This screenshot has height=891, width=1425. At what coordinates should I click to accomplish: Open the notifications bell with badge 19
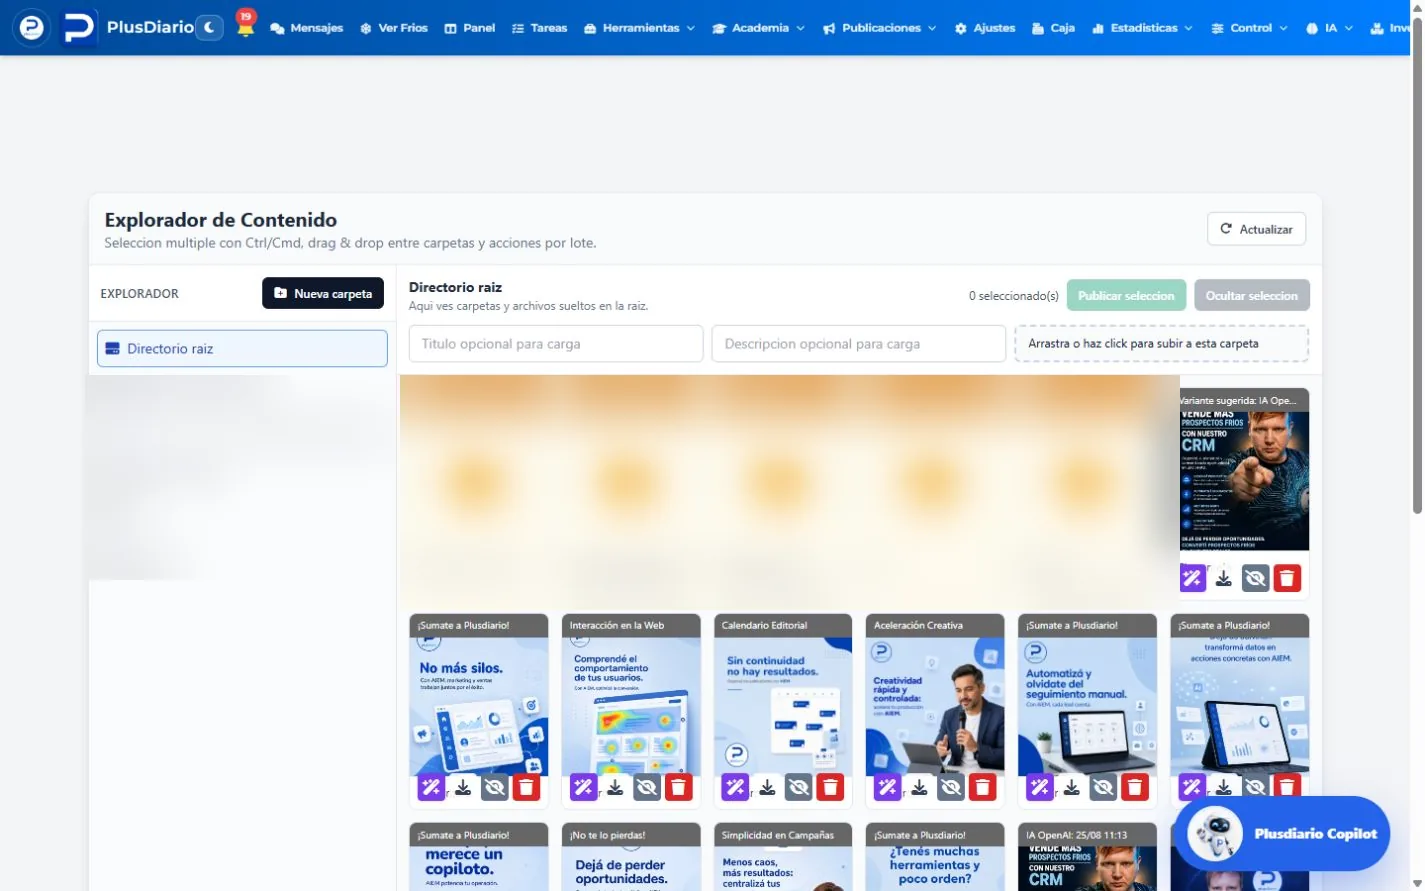point(245,25)
